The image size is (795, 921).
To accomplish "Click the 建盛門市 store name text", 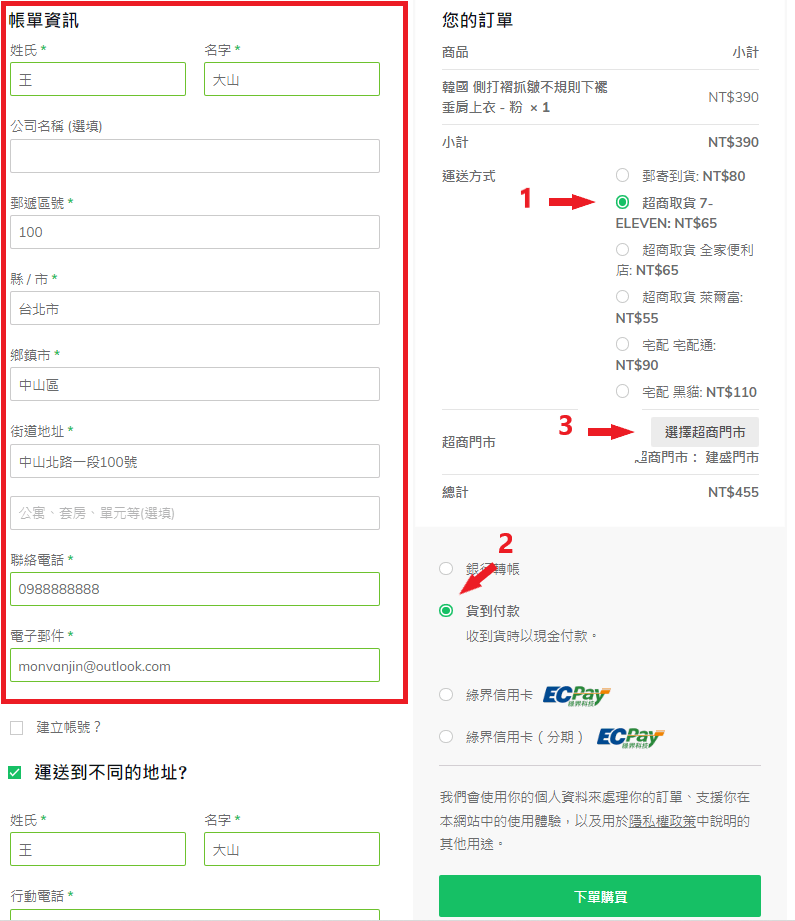I will [732, 458].
